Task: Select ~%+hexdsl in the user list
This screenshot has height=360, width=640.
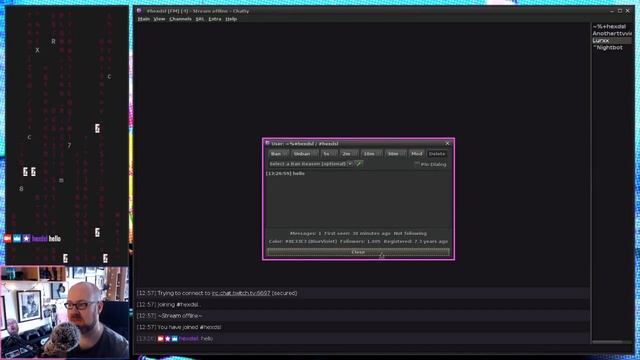Action: [x=609, y=27]
